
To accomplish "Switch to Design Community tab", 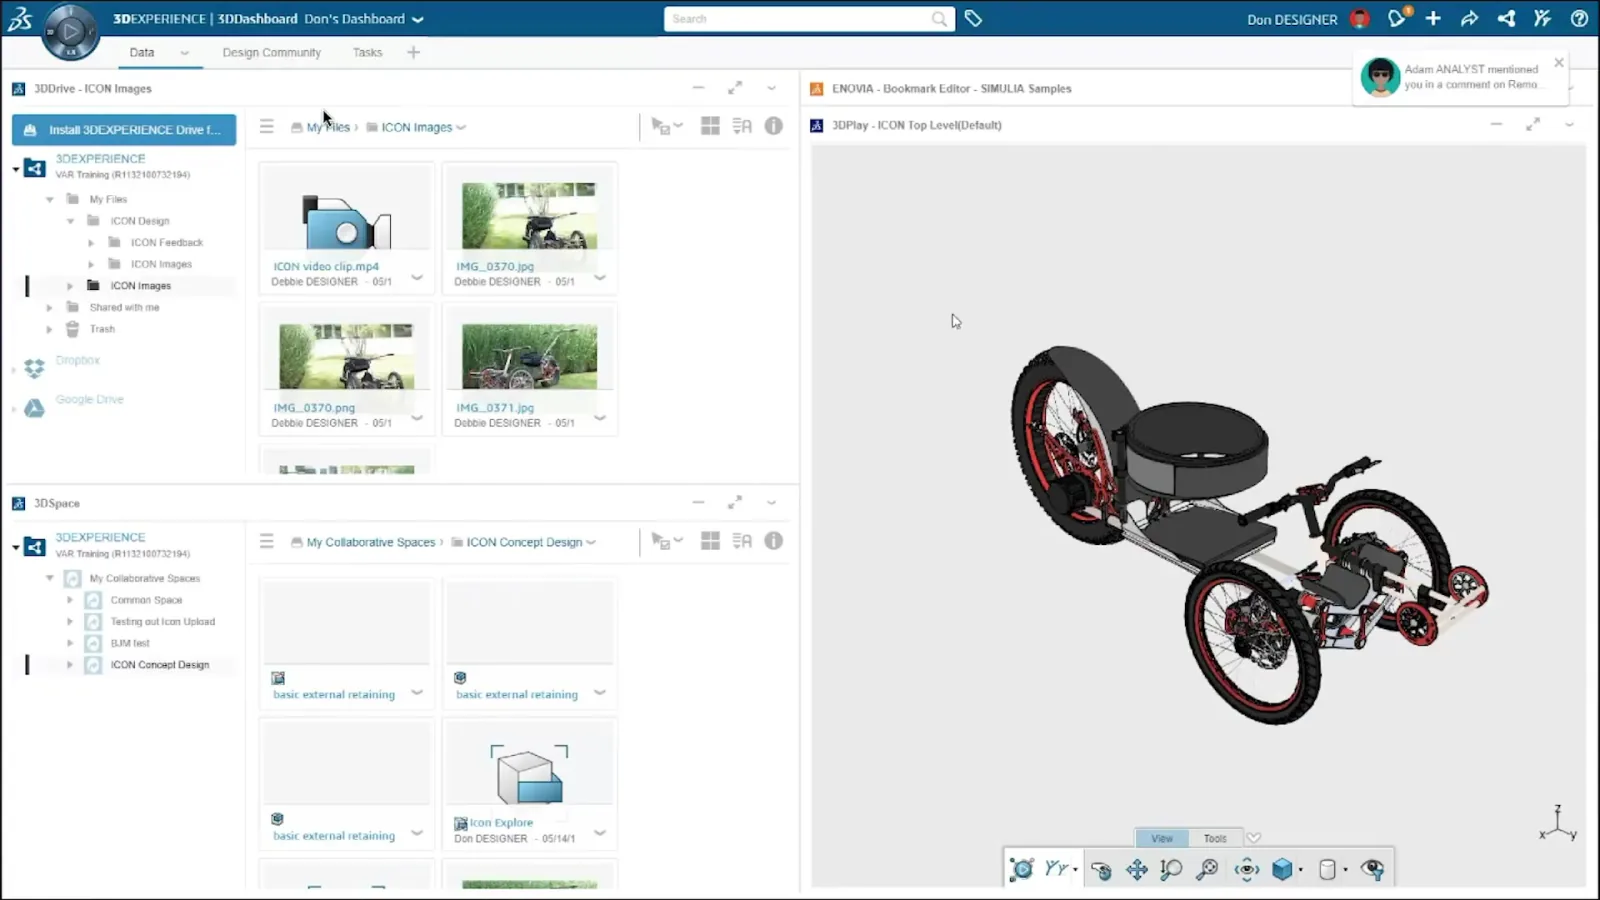I will coord(271,53).
